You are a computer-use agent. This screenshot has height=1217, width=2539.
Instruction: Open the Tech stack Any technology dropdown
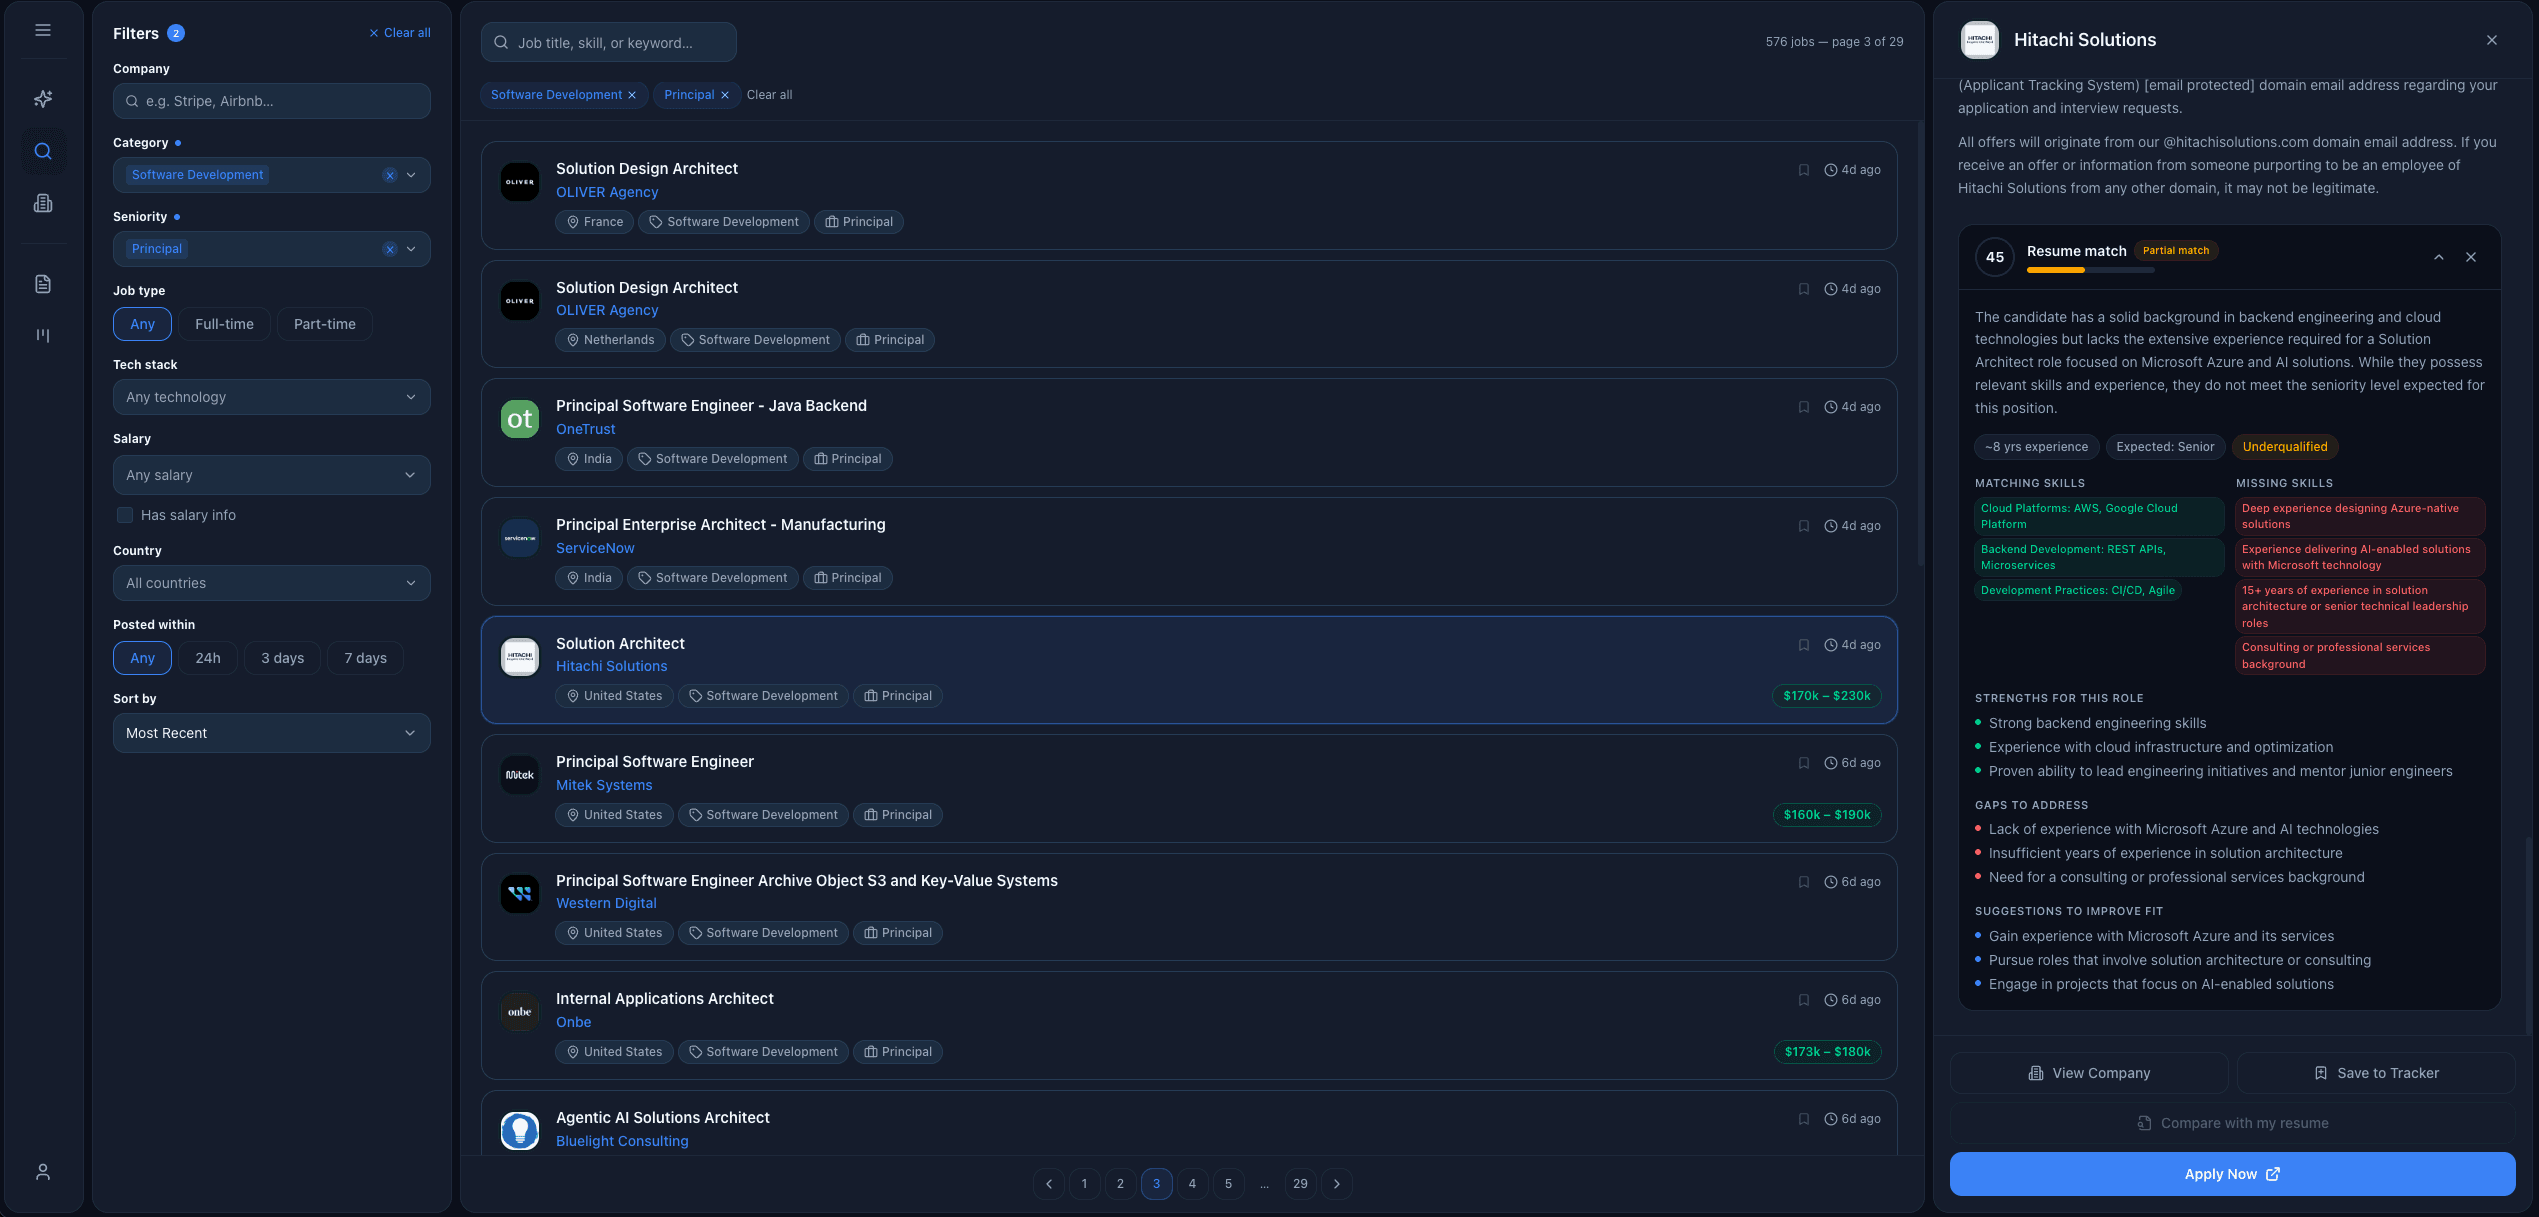[271, 397]
